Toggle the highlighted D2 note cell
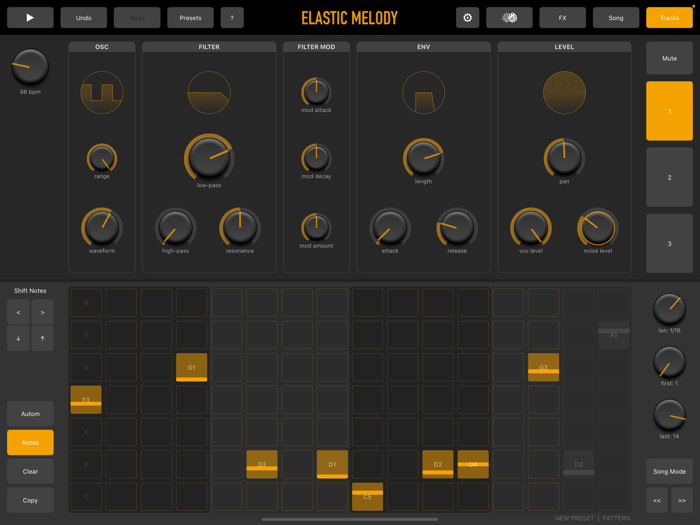This screenshot has height=525, width=700. [438, 464]
